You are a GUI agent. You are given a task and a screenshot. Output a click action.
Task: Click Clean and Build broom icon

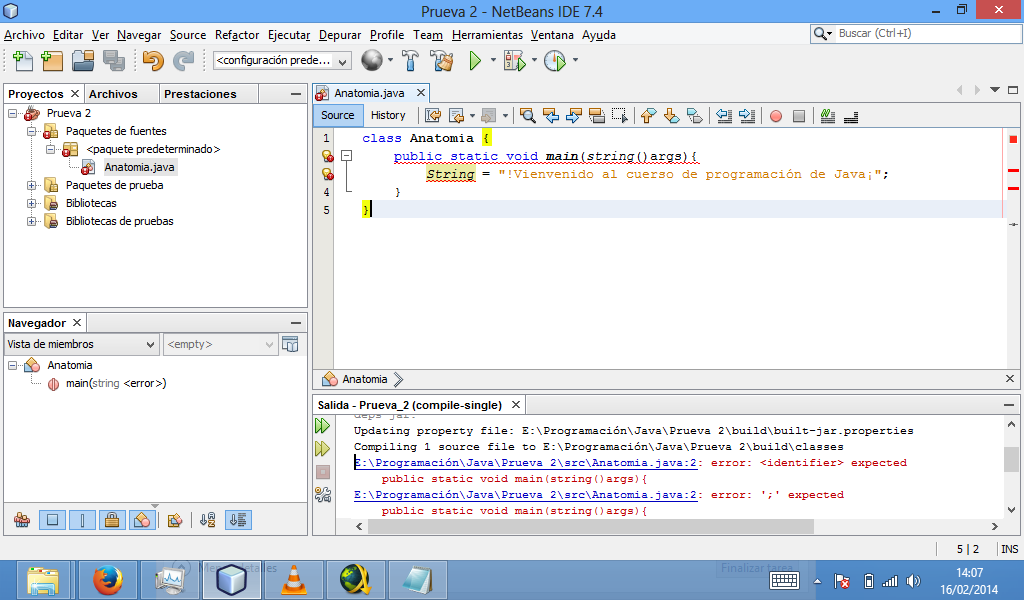point(440,61)
